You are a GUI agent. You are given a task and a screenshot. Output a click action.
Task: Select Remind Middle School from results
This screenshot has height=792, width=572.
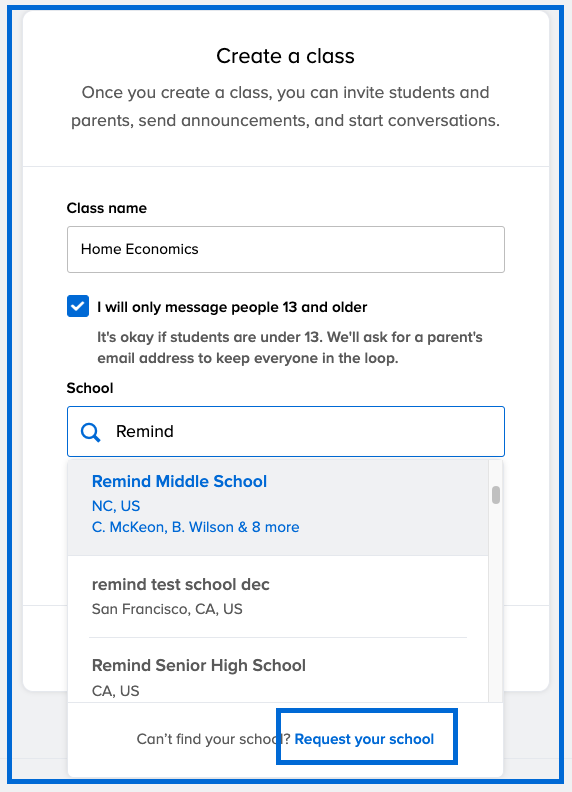point(278,507)
